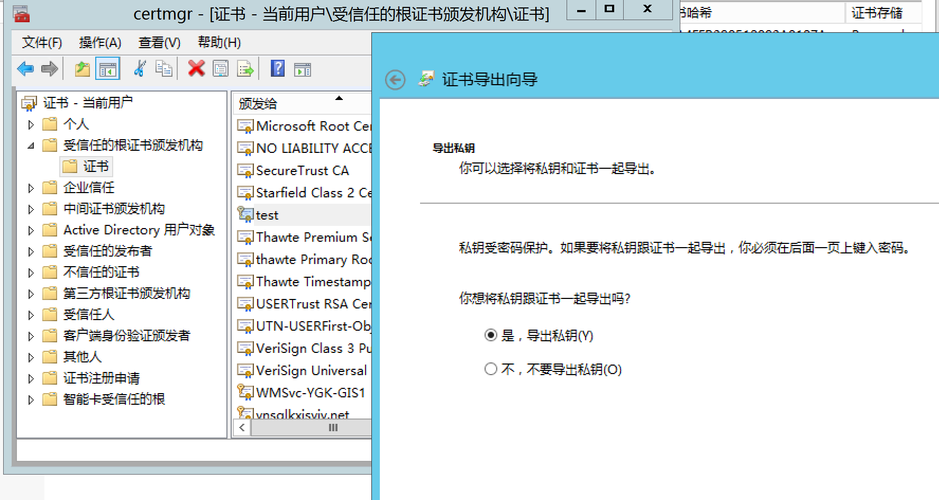The image size is (939, 500).
Task: Expand the 客户端身份验证颁发者 tree node
Action: (x=31, y=336)
